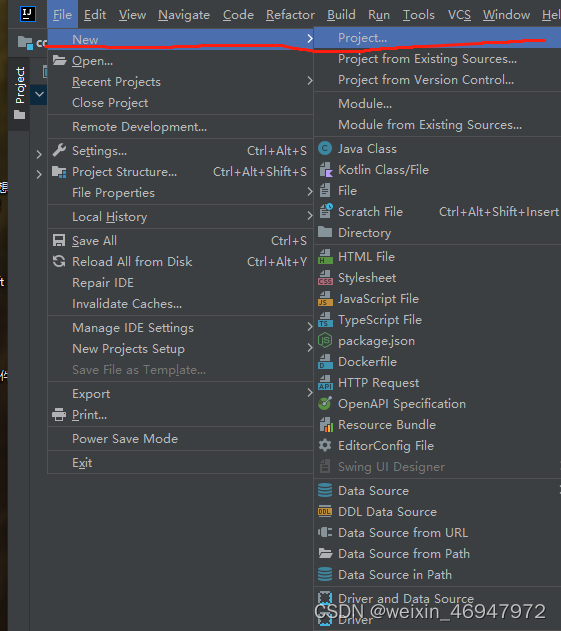Select Project... in New submenu
Image resolution: width=561 pixels, height=631 pixels.
pos(437,38)
